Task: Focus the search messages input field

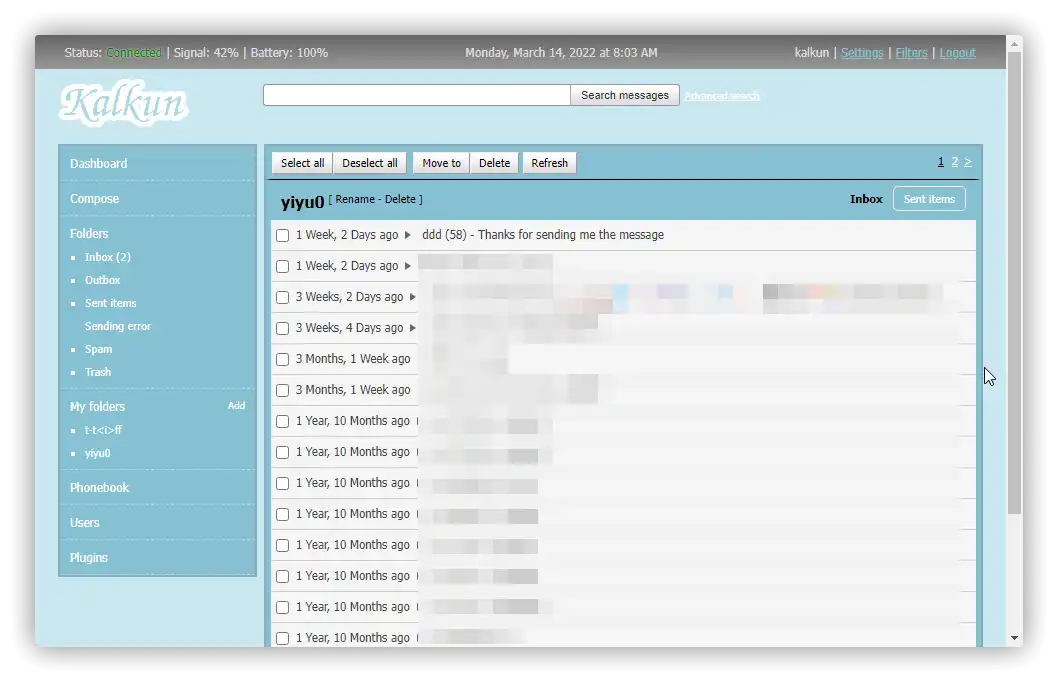Action: tap(417, 95)
